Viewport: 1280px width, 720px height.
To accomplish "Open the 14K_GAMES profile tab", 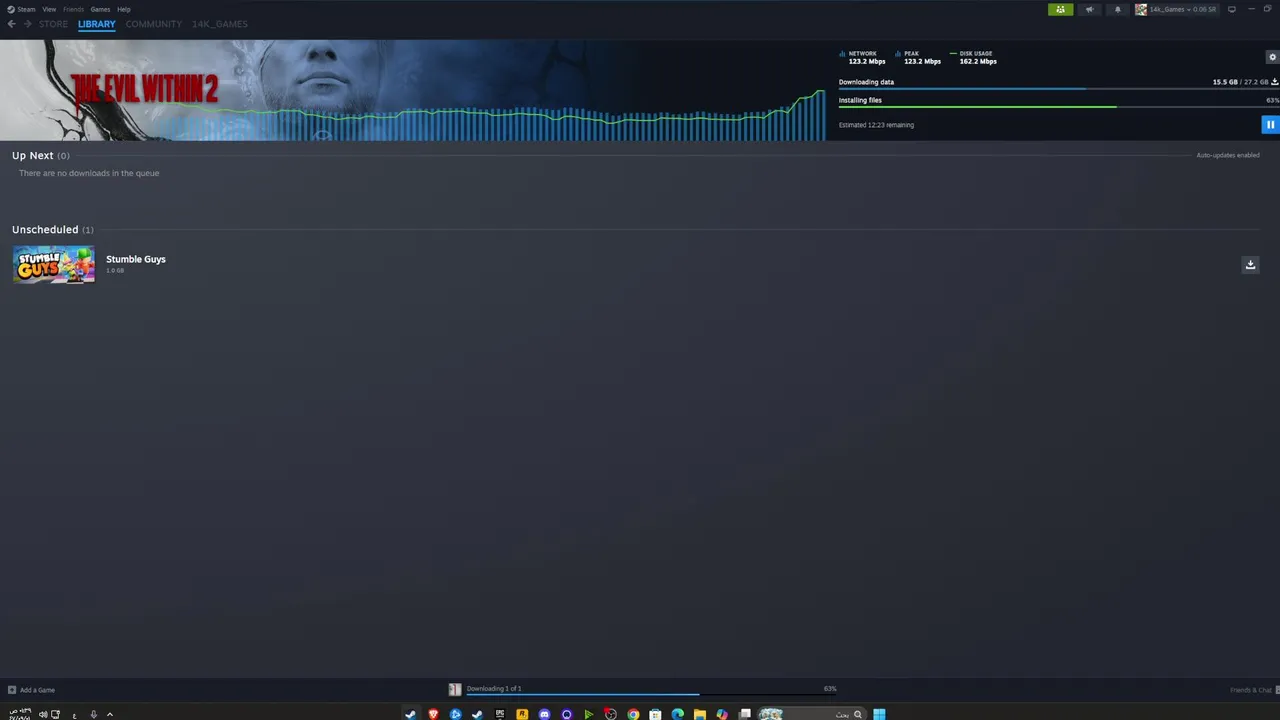I will (220, 24).
